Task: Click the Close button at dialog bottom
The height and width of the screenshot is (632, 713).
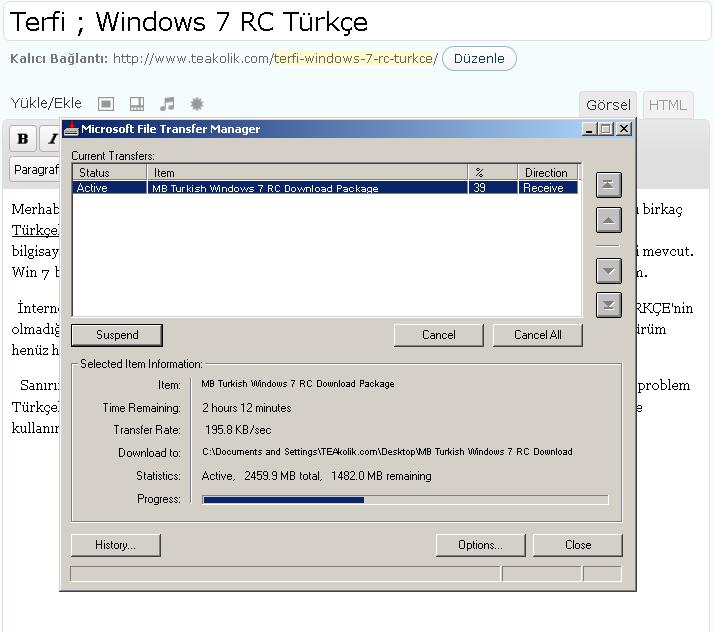Action: point(577,545)
